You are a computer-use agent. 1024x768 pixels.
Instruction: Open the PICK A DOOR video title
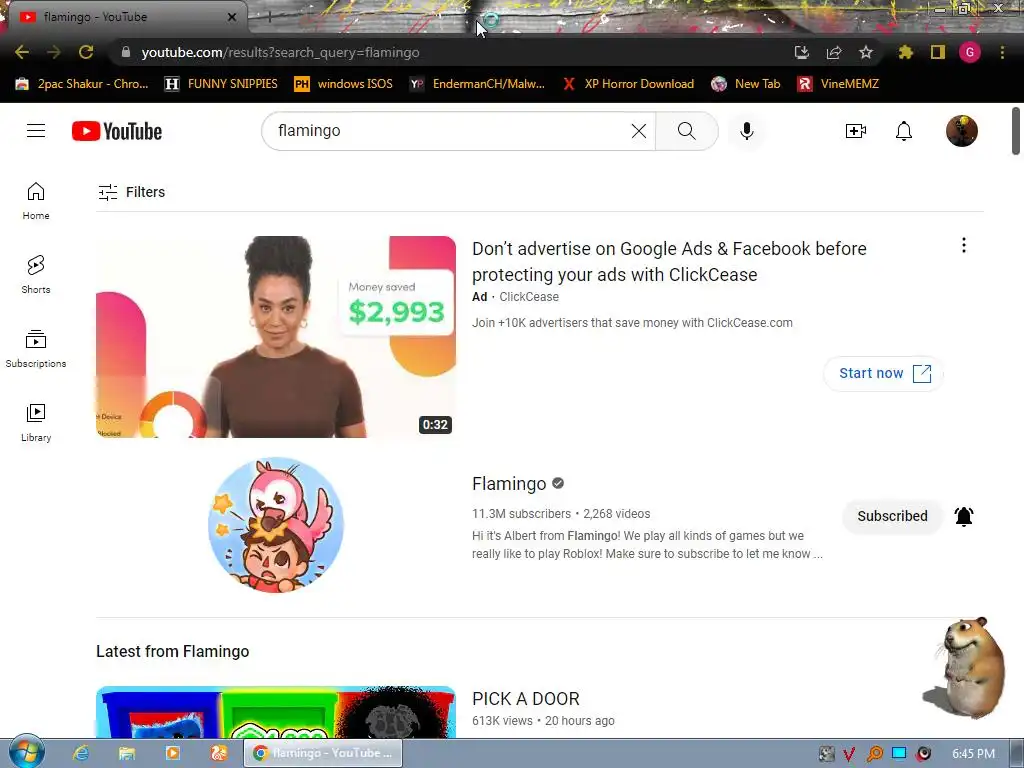526,698
